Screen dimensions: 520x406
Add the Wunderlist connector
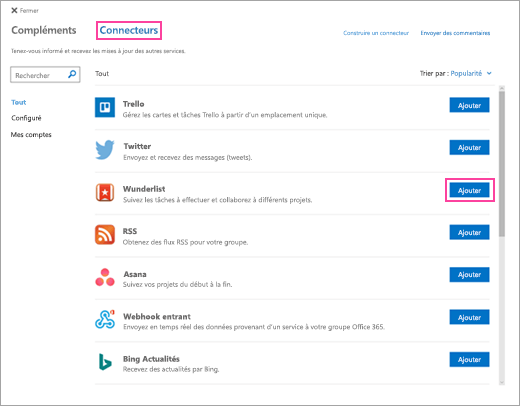(x=469, y=190)
